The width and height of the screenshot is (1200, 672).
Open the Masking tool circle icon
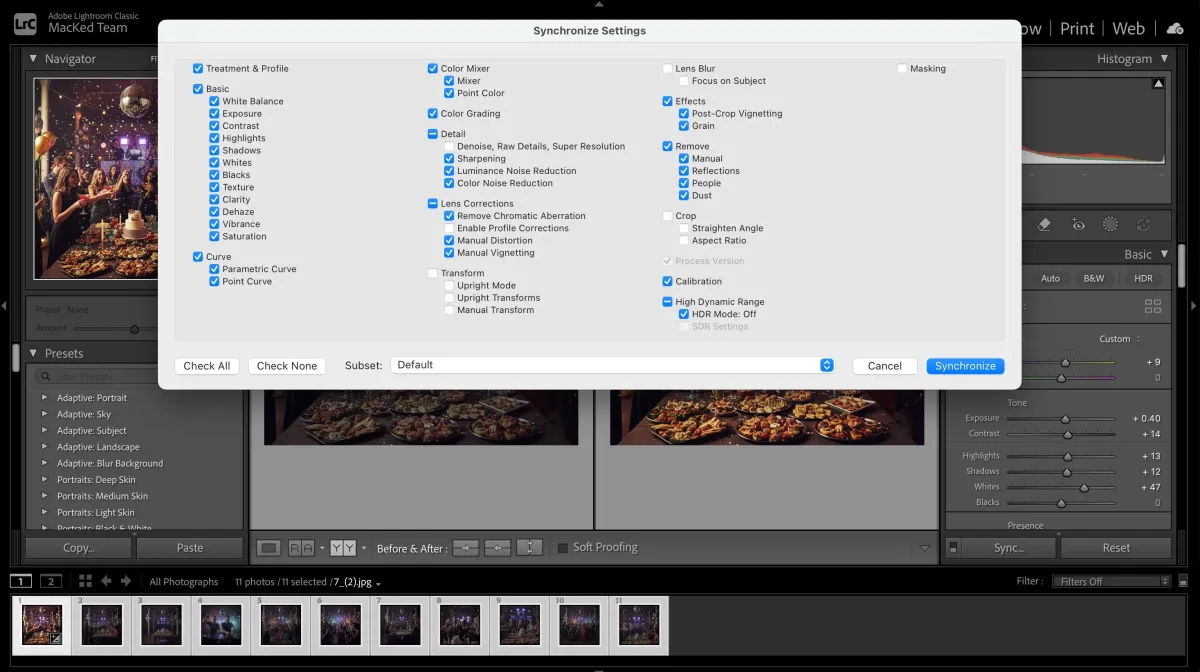click(x=1110, y=225)
